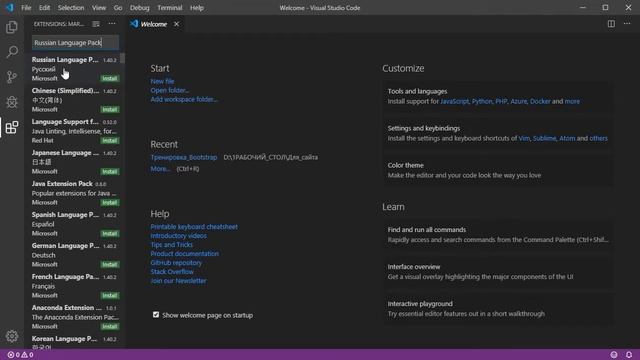The image size is (640, 360).
Task: Clear extensions search results icon
Action: (96, 24)
